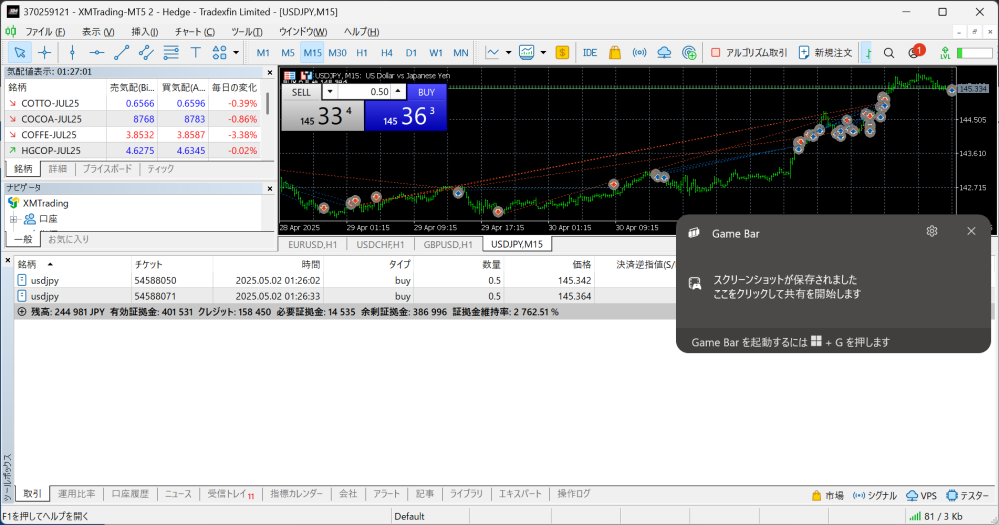Activate the crosshair tool
This screenshot has height=525, width=999.
44,53
